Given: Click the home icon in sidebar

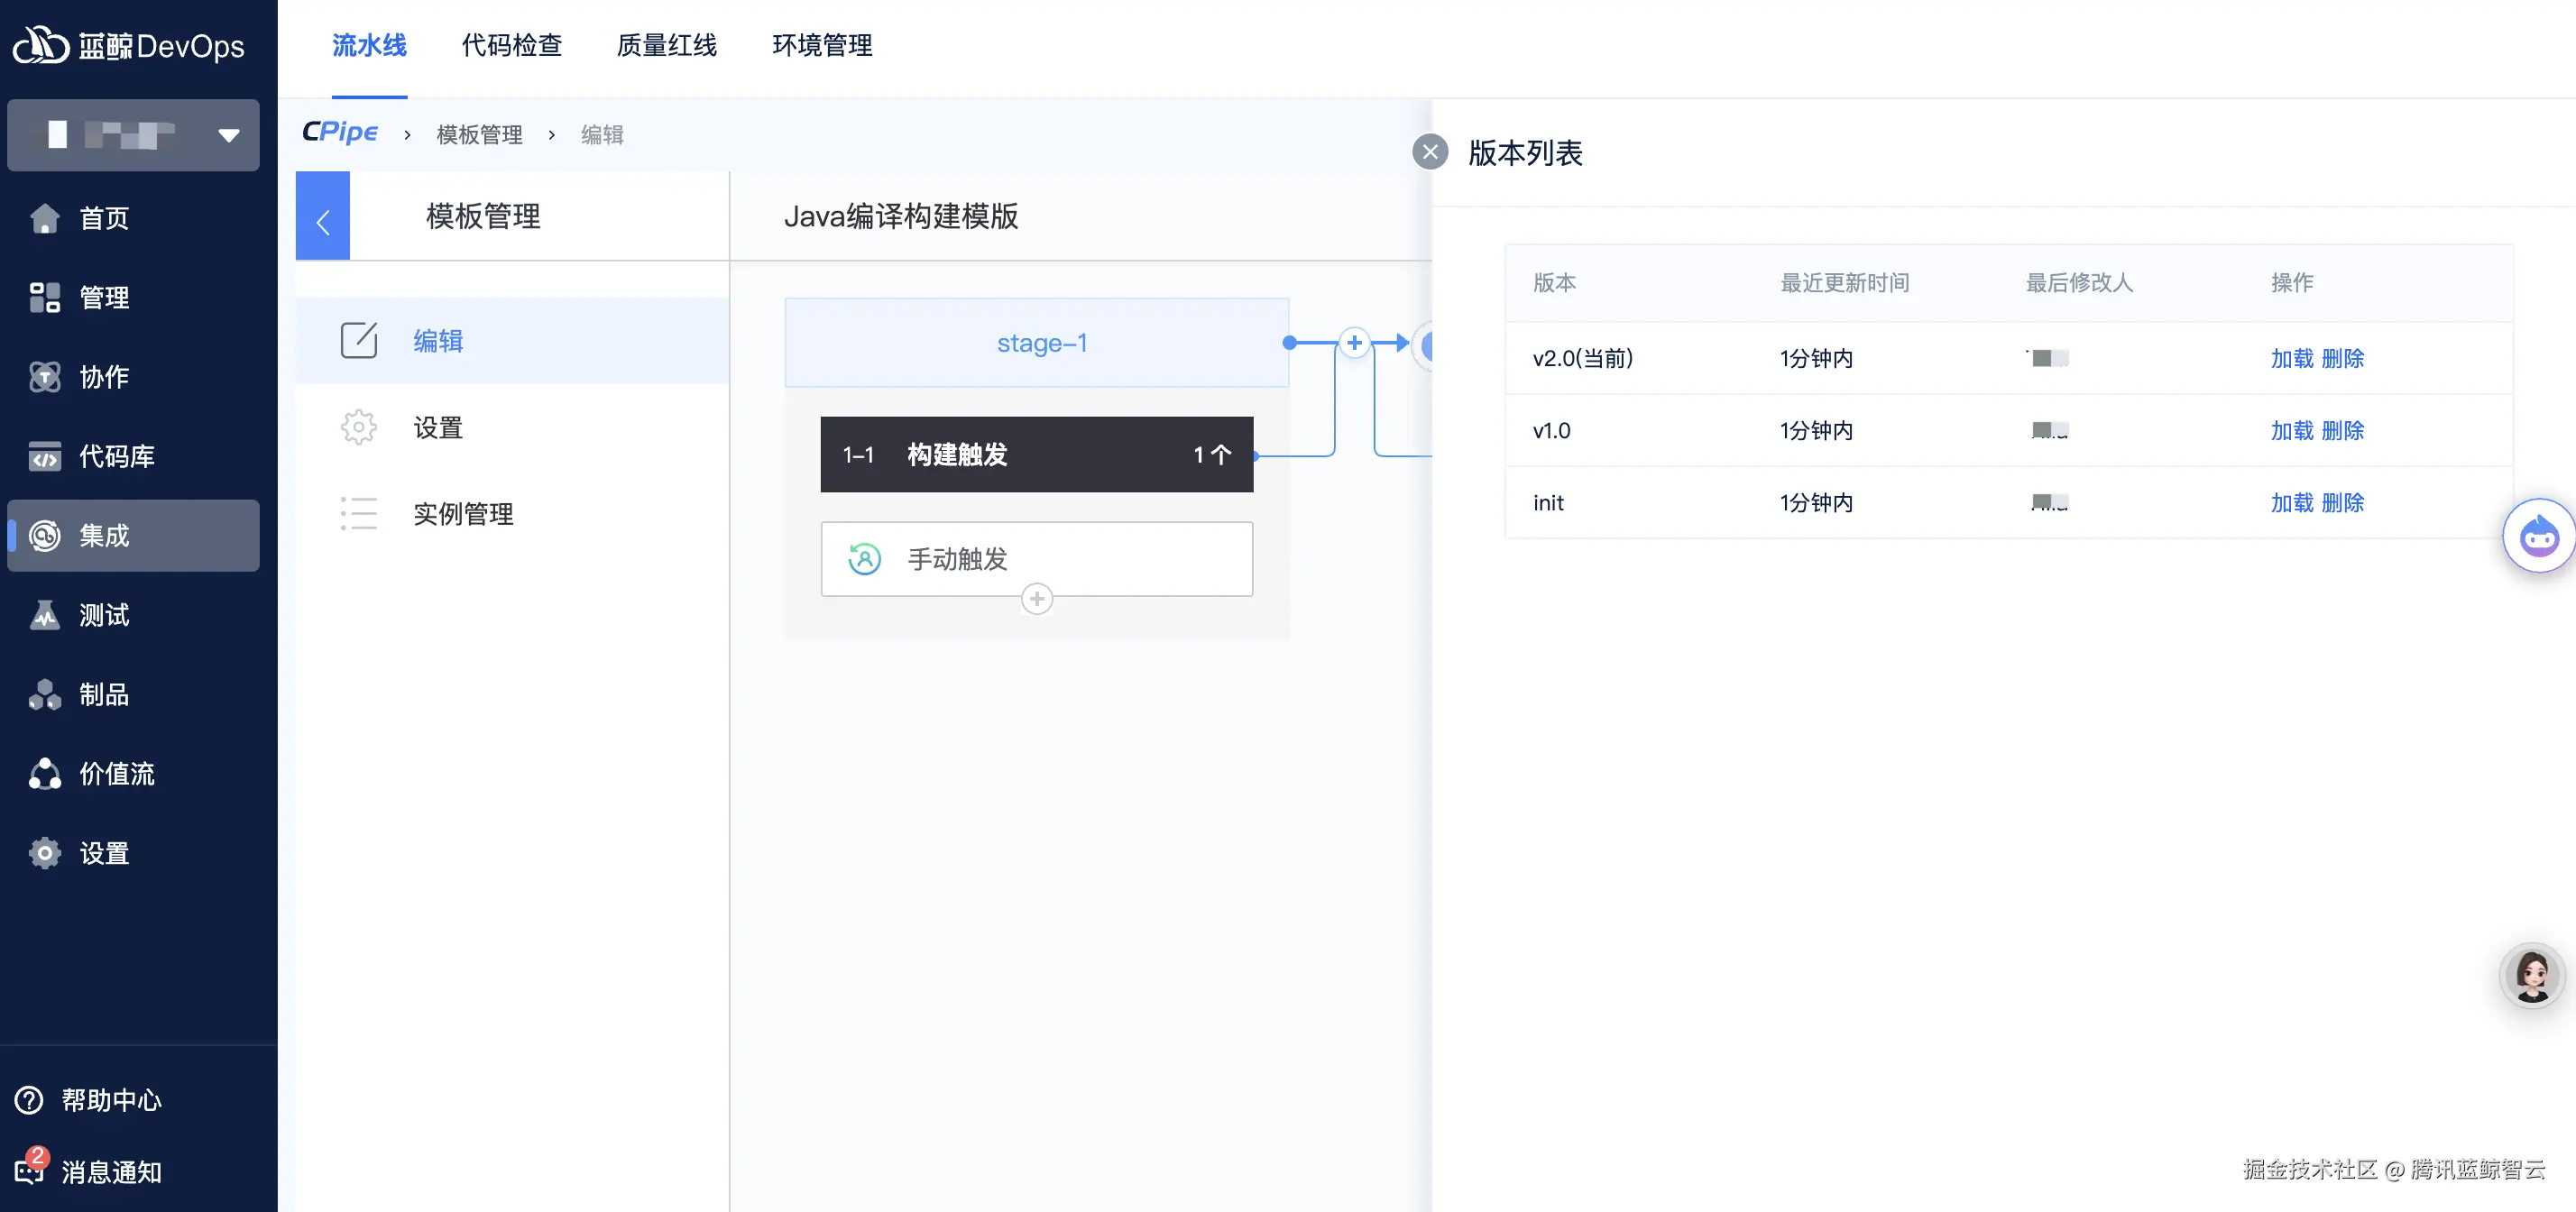Looking at the screenshot, I should [x=45, y=218].
